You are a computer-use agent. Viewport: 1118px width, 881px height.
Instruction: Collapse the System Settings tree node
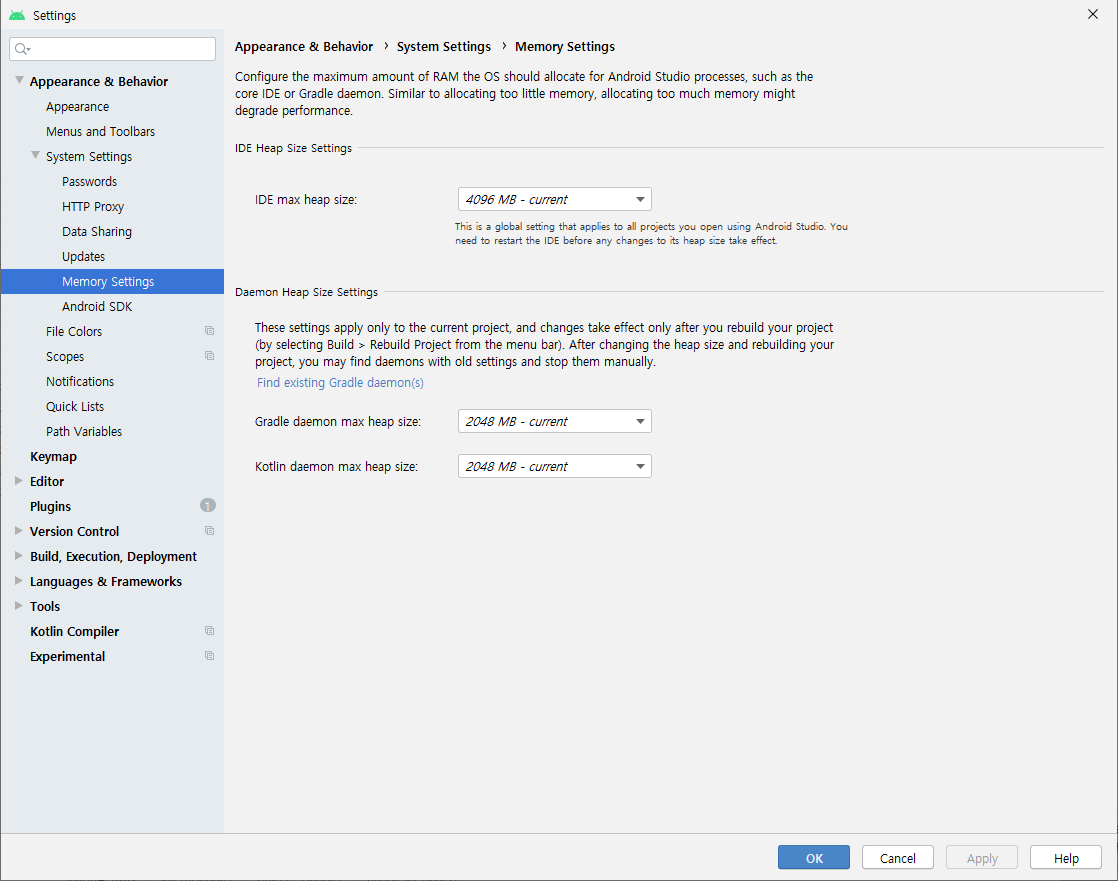click(x=35, y=155)
